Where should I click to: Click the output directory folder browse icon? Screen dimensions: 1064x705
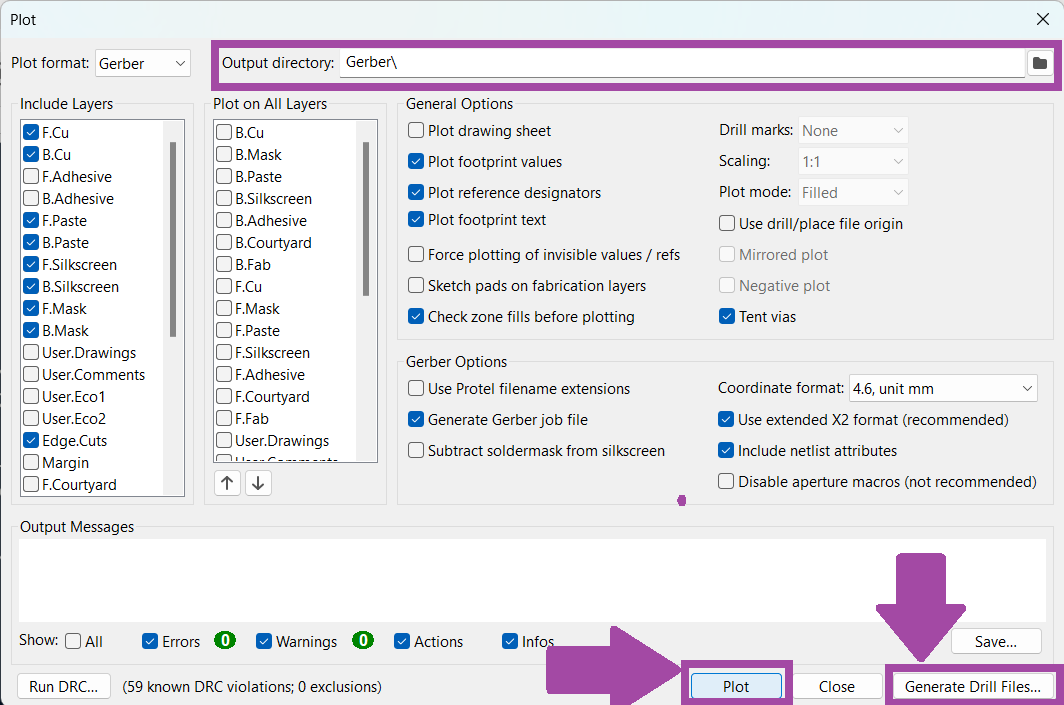click(x=1039, y=63)
